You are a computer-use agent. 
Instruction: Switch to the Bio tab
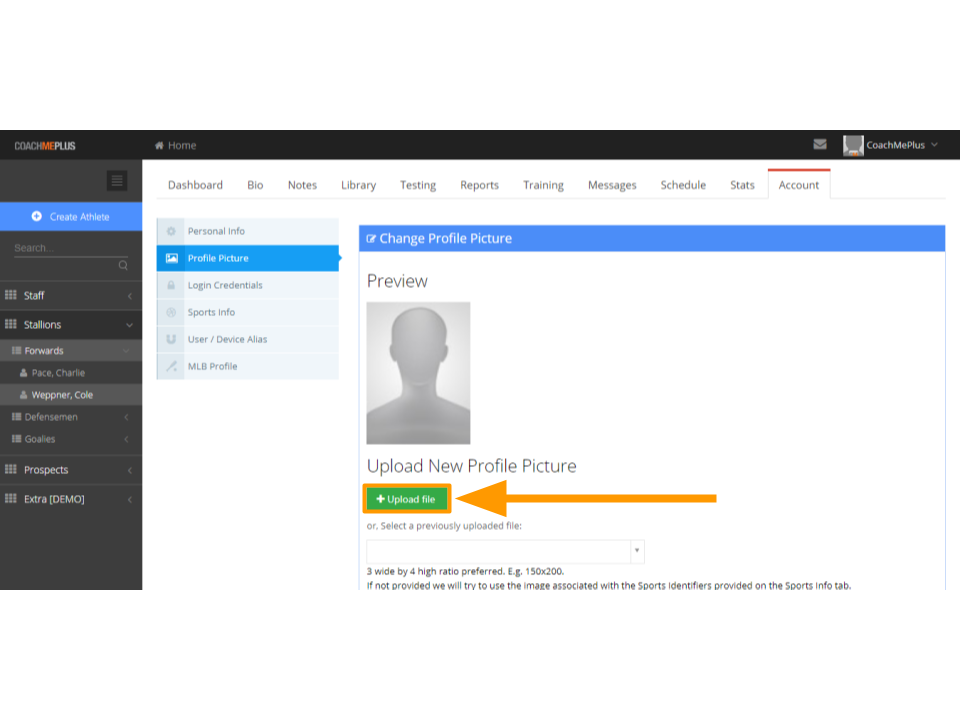[x=255, y=185]
